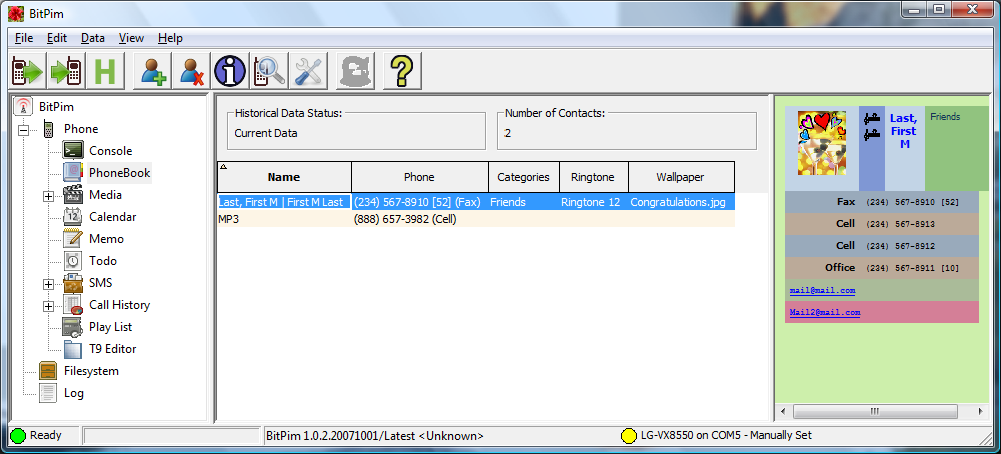
Task: Expand the Call History tree node
Action: tap(49, 306)
